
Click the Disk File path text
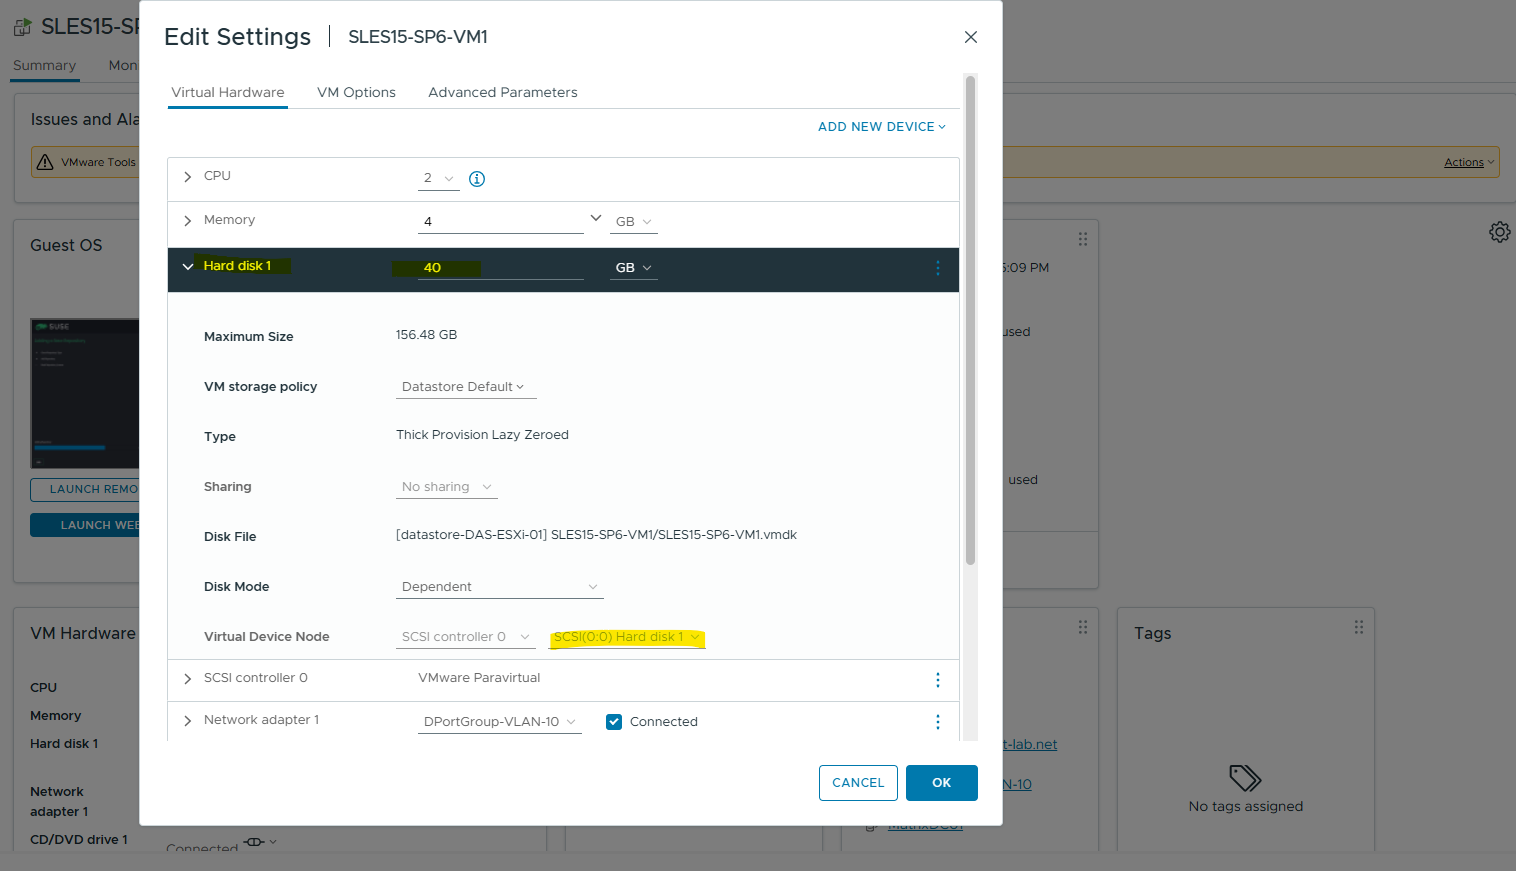[x=596, y=535]
